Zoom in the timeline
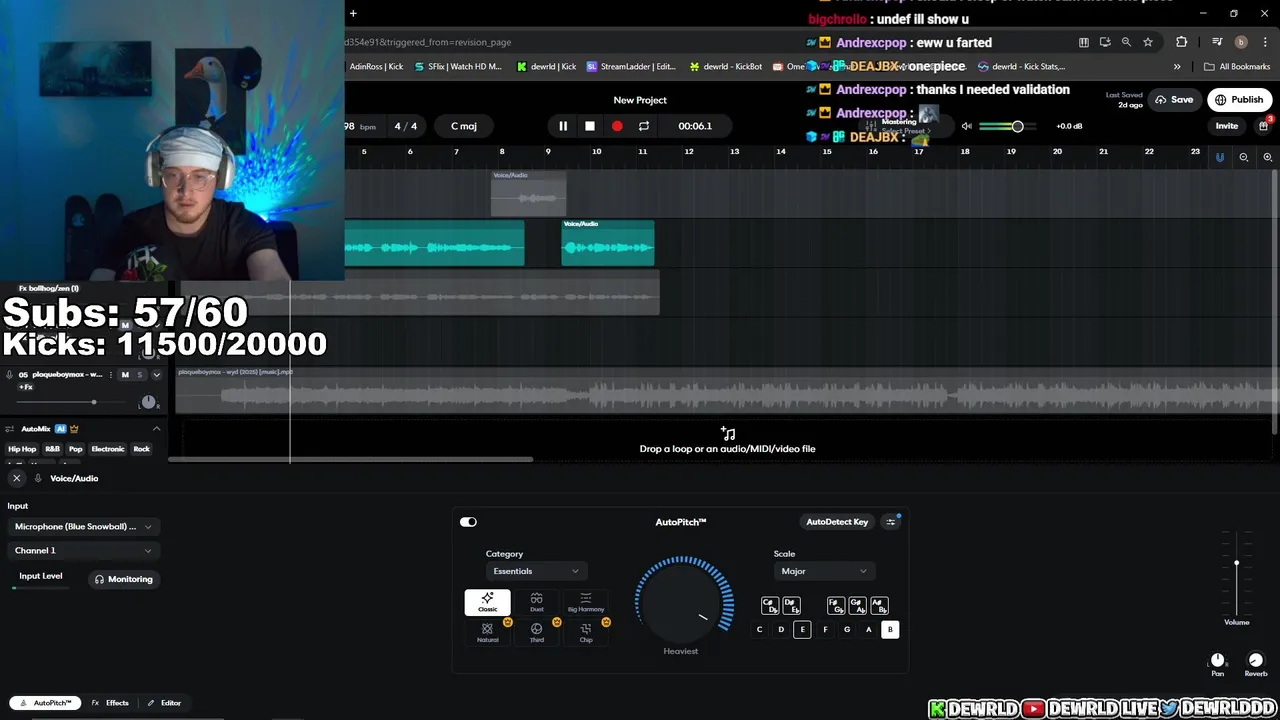 (1267, 157)
